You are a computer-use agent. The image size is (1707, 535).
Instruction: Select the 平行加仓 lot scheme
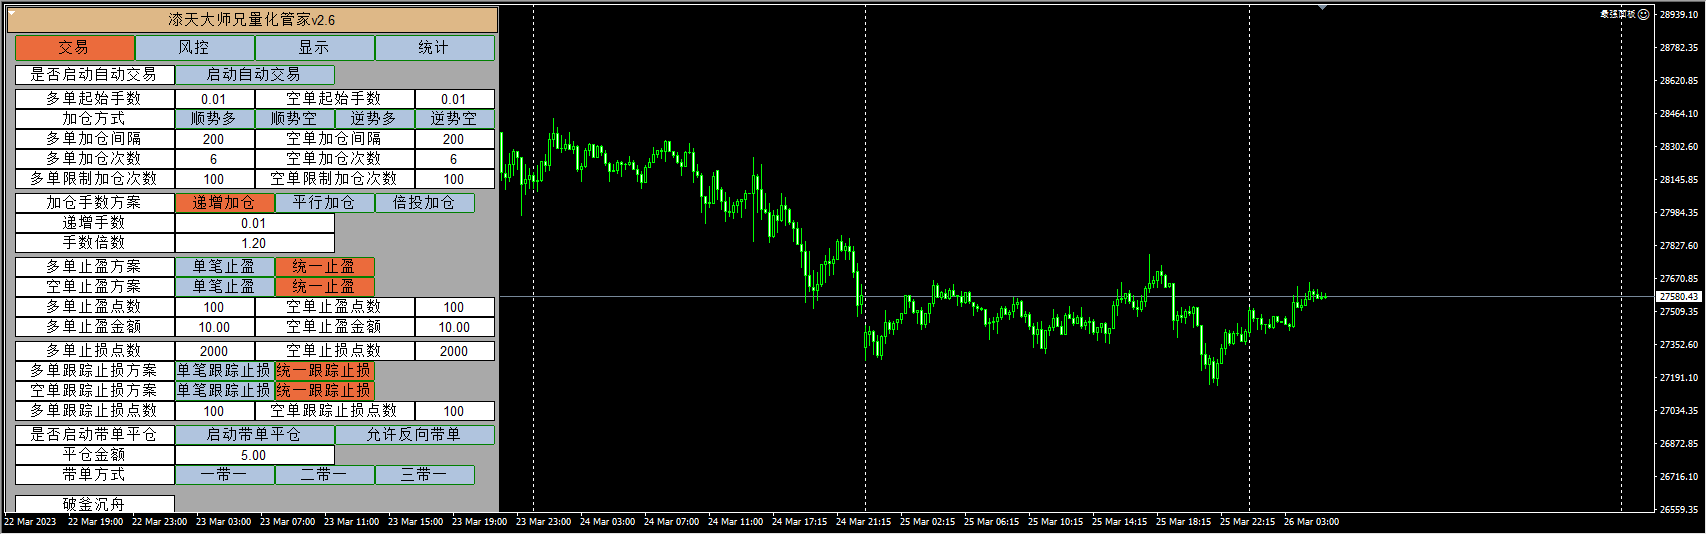click(x=325, y=203)
